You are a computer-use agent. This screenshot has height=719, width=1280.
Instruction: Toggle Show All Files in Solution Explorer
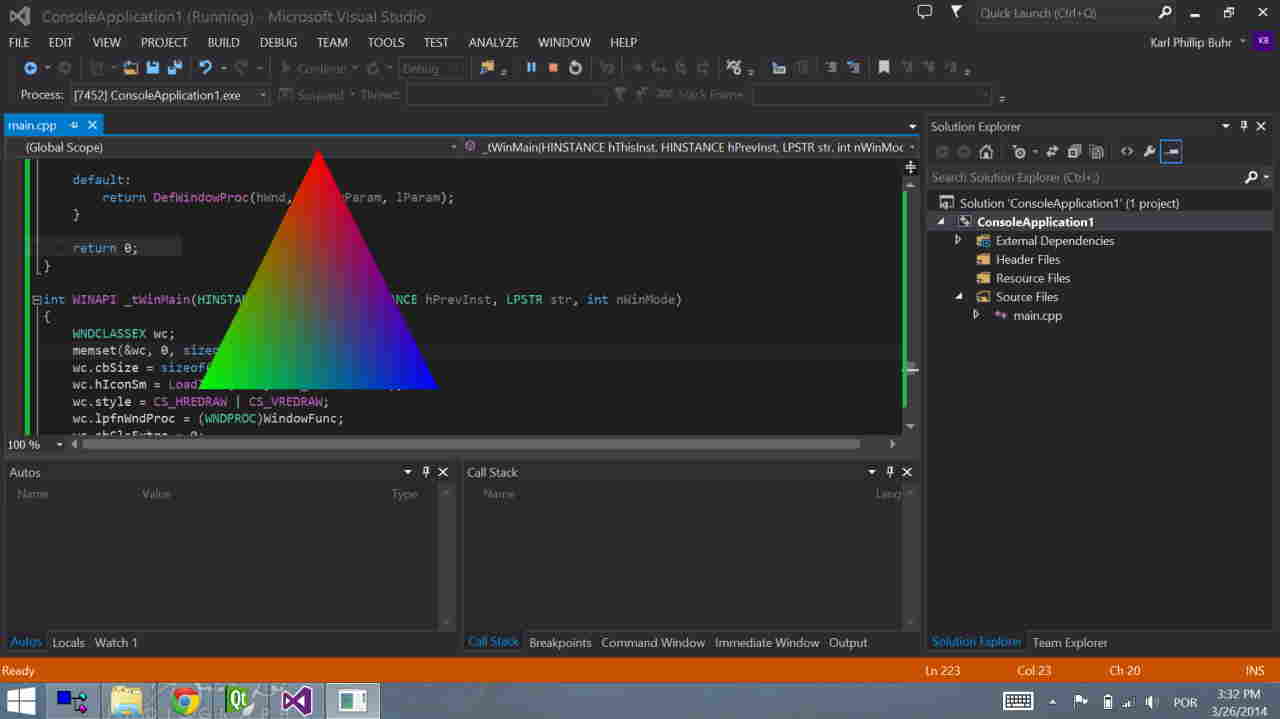[1097, 152]
